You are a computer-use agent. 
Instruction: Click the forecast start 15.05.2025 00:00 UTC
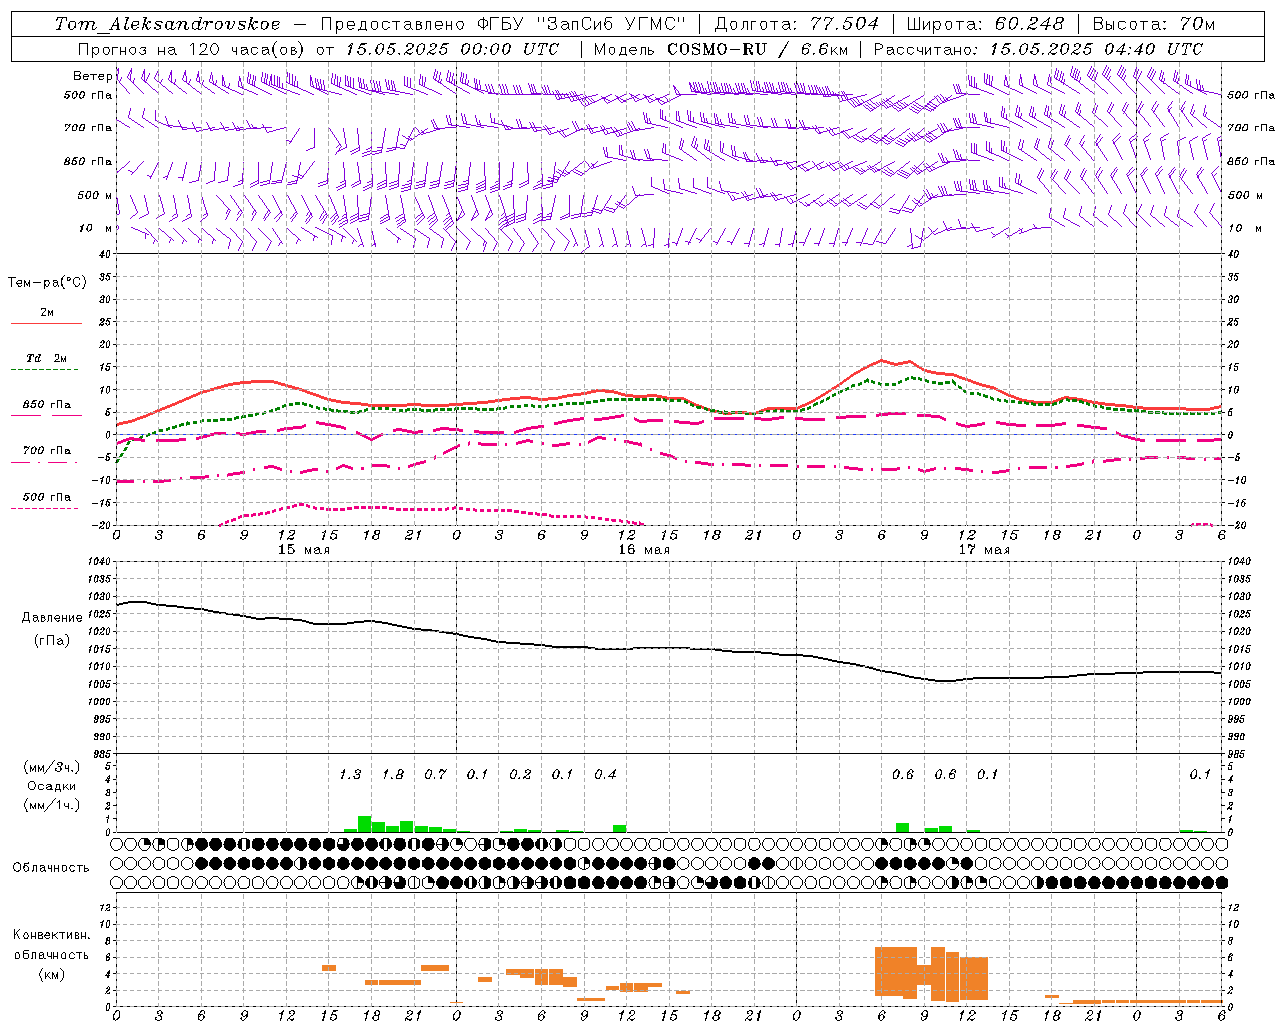[452, 49]
